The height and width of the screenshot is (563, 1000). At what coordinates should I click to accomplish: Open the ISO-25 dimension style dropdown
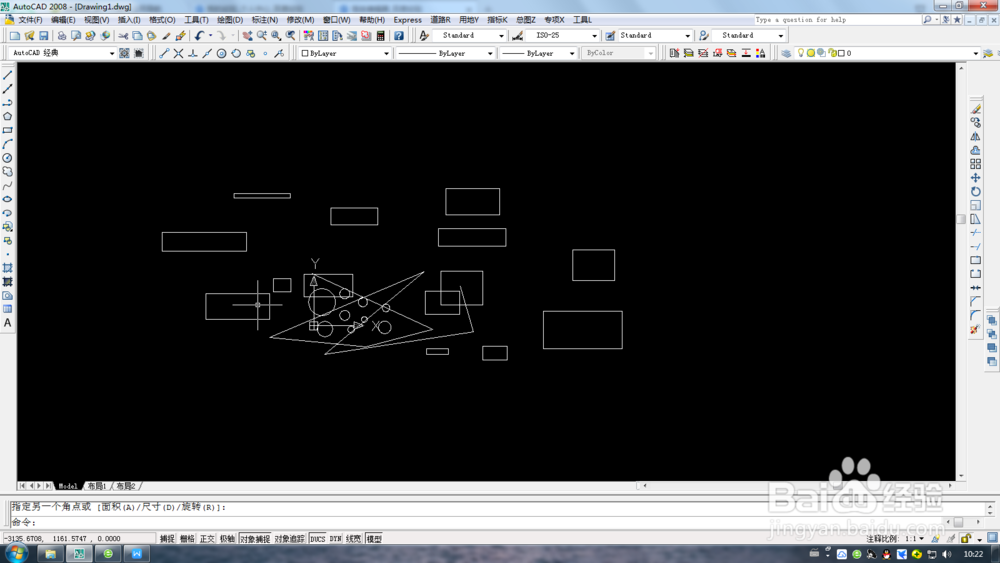[563, 36]
